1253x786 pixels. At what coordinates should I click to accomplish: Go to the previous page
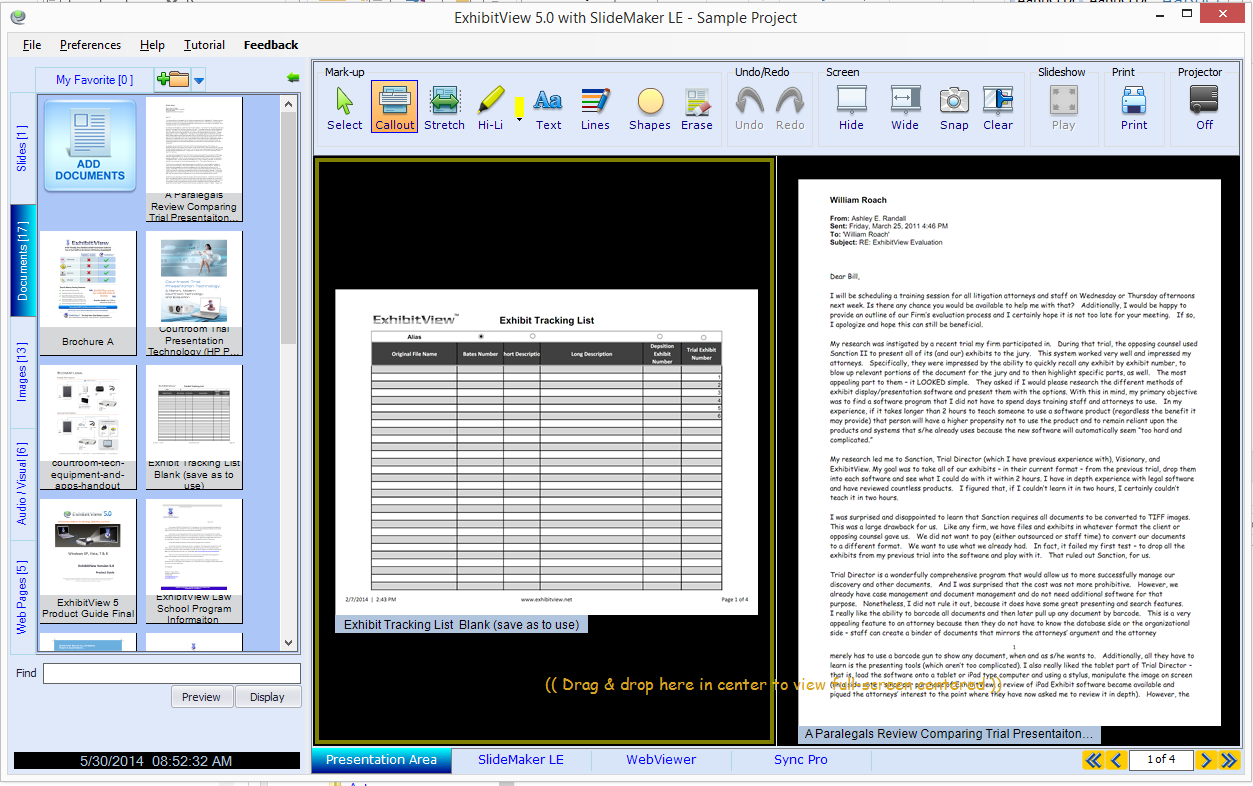1116,760
